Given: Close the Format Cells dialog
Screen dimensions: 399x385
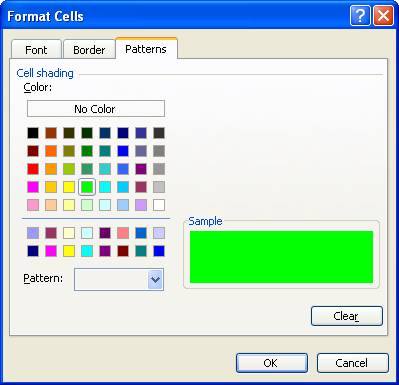Looking at the screenshot, I should [x=383, y=15].
